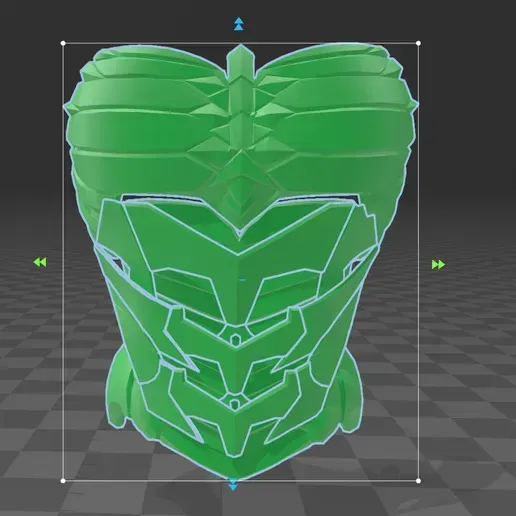Select the top-right bounding box corner handle
This screenshot has width=516, height=516.
419,43
